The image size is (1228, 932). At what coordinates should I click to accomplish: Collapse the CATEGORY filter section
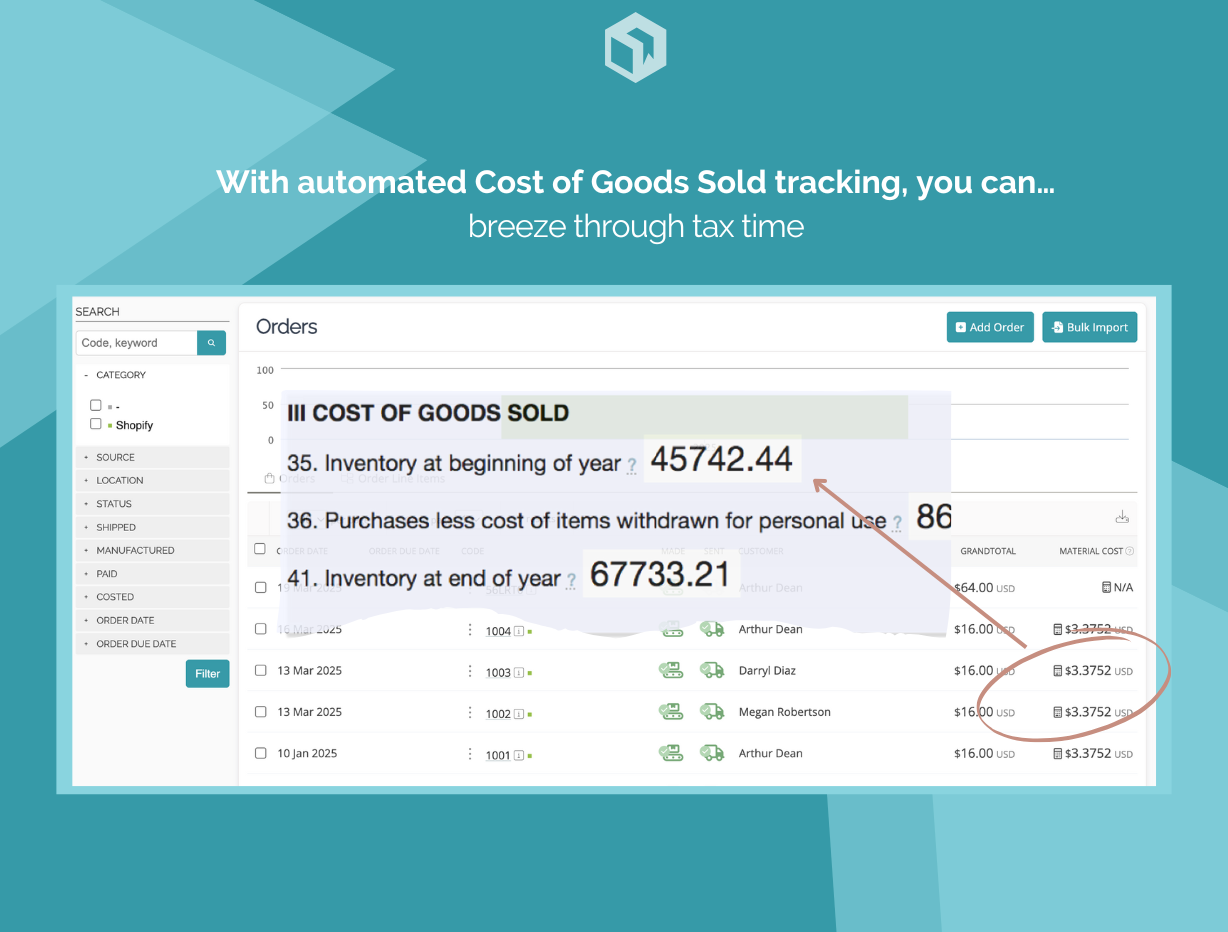152,375
